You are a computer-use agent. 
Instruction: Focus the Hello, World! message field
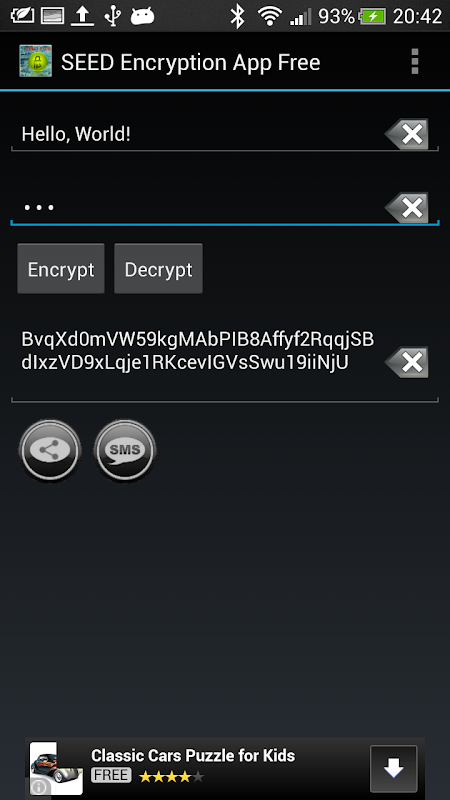pos(197,135)
